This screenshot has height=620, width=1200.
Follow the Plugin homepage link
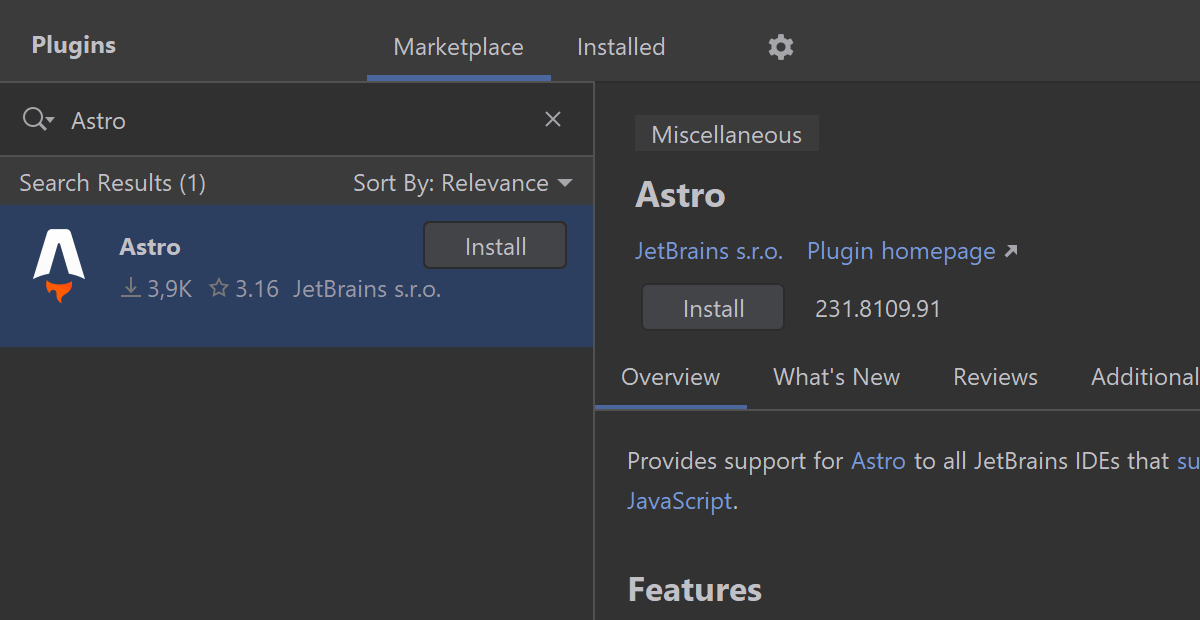coord(900,251)
